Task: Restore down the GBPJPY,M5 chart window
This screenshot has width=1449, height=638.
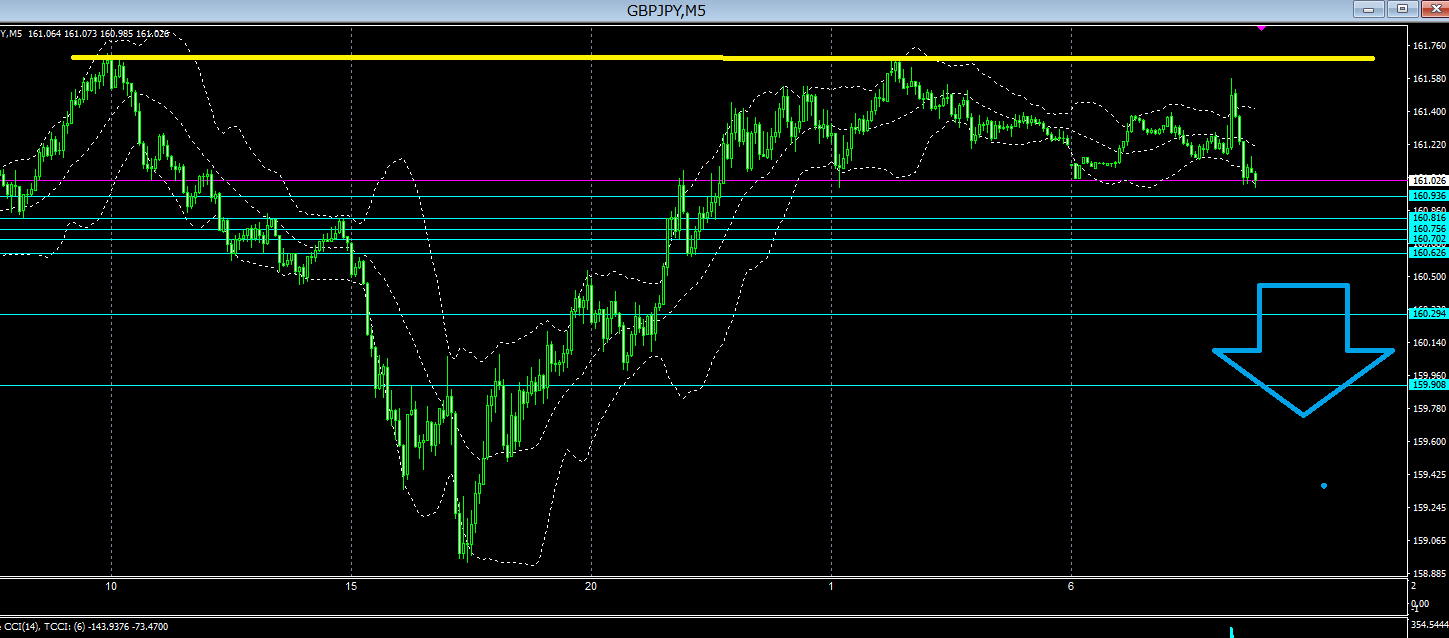Action: click(1402, 9)
